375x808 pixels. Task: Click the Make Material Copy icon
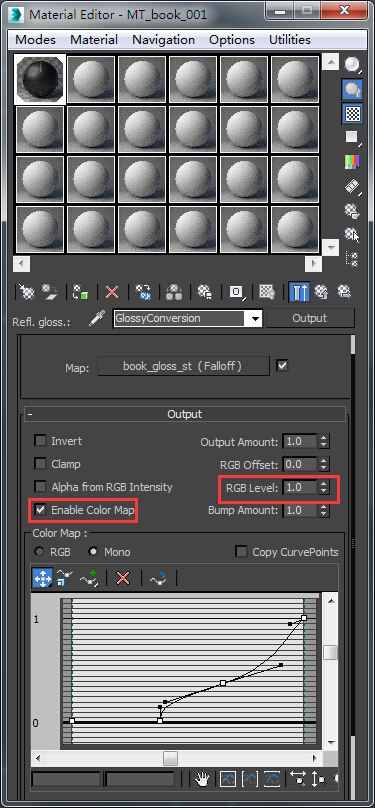coord(143,292)
